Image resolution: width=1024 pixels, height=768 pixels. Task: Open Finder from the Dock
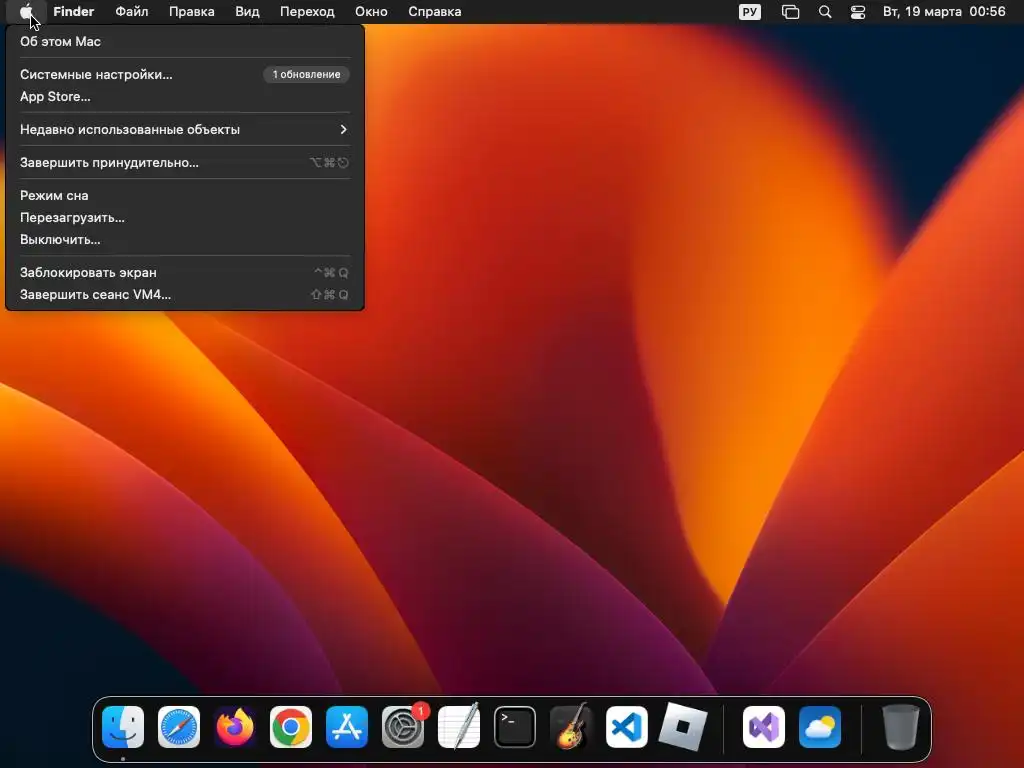point(123,727)
